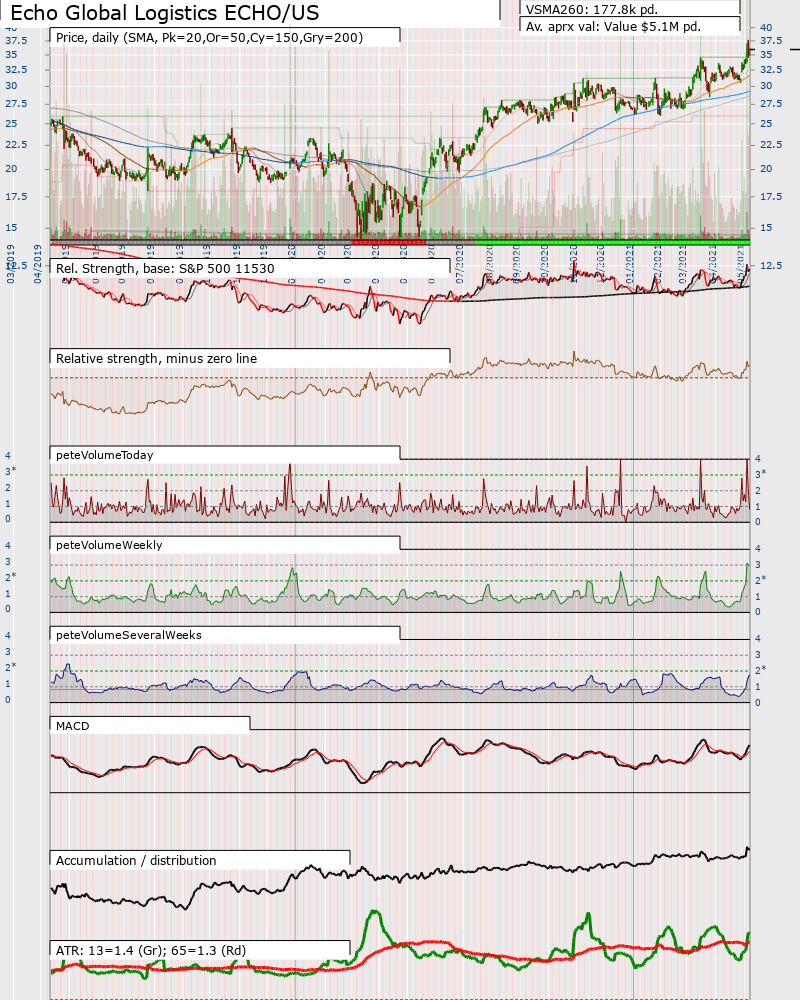Click the ATR: 13=1.4 (Gr); 65=1.3 (Rd) label
Screen dimensions: 800x1000
tap(151, 950)
